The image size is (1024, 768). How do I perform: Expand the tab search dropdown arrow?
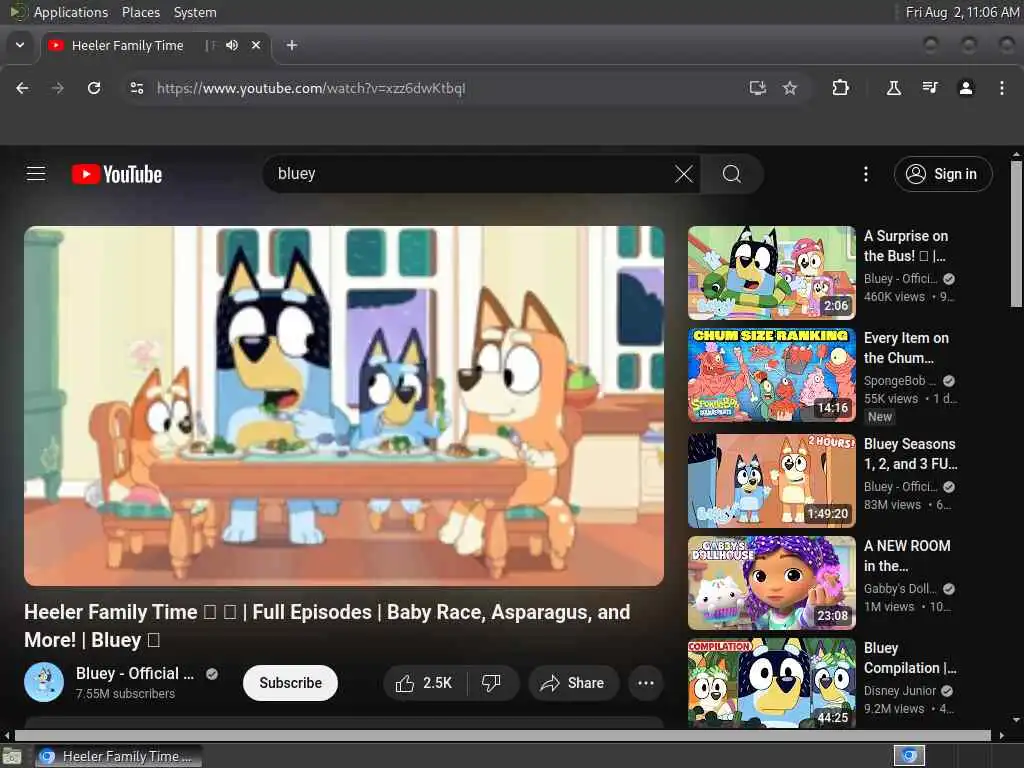pos(20,45)
